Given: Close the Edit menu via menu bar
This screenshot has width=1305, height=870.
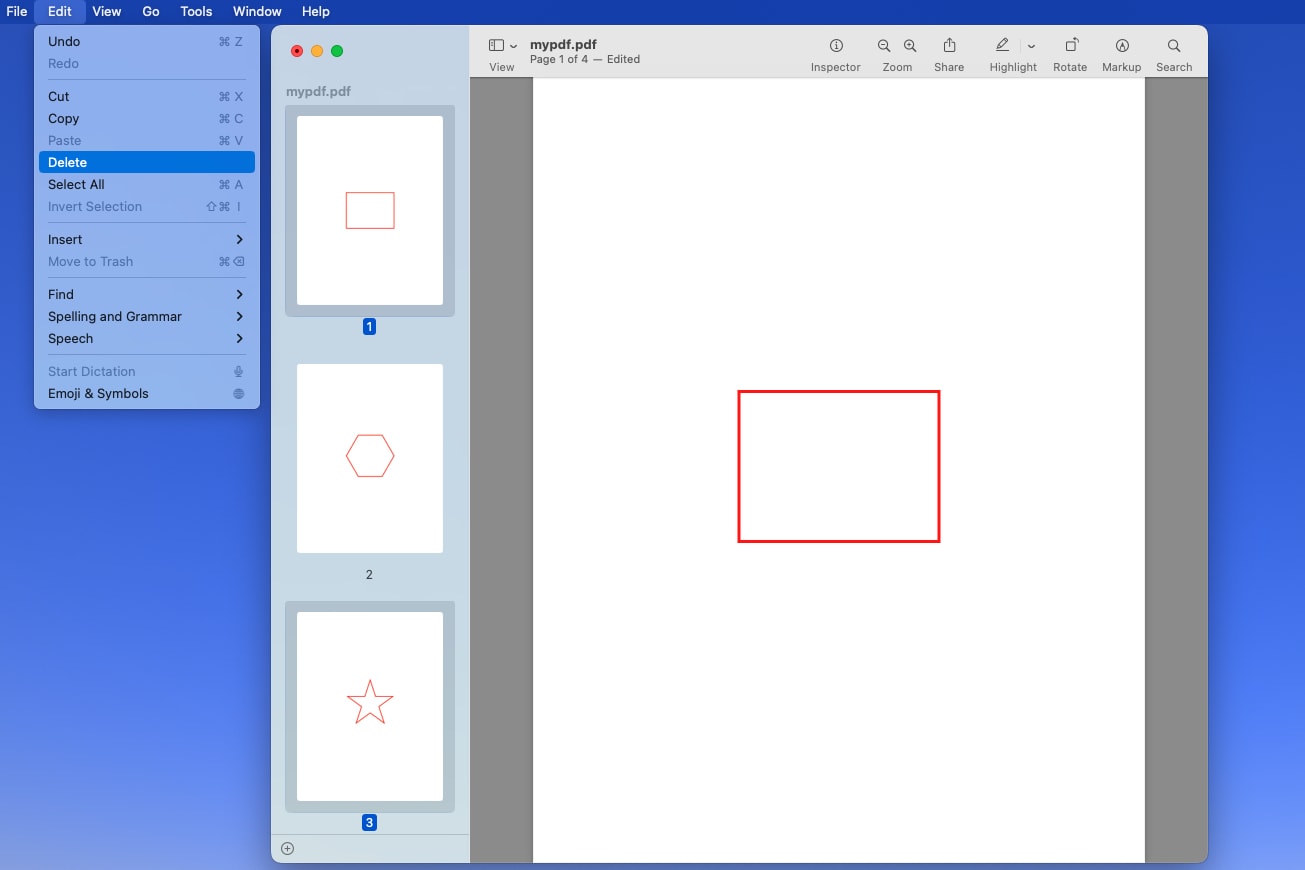Looking at the screenshot, I should pyautogui.click(x=60, y=11).
